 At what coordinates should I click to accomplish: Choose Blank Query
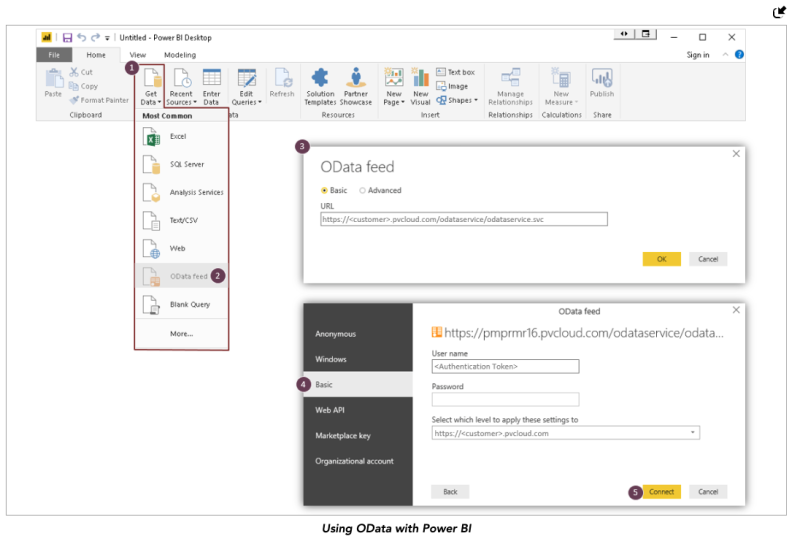(x=182, y=304)
